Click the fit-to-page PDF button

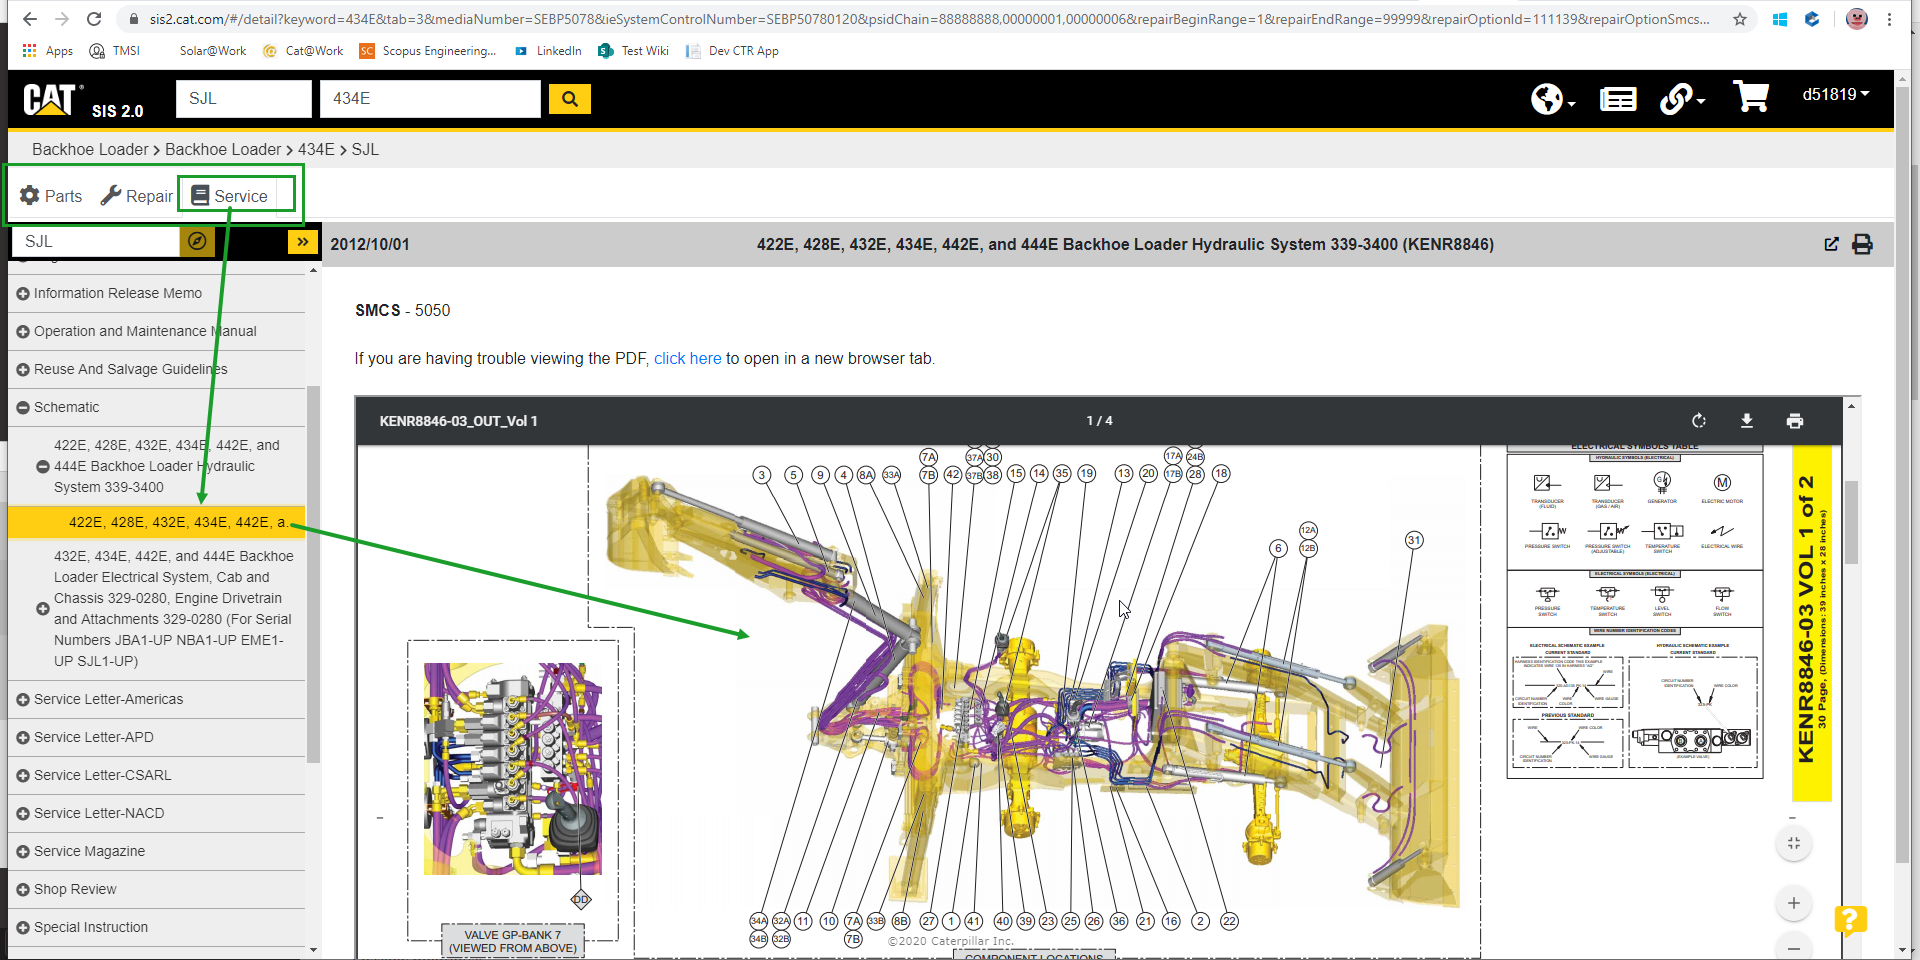1794,843
